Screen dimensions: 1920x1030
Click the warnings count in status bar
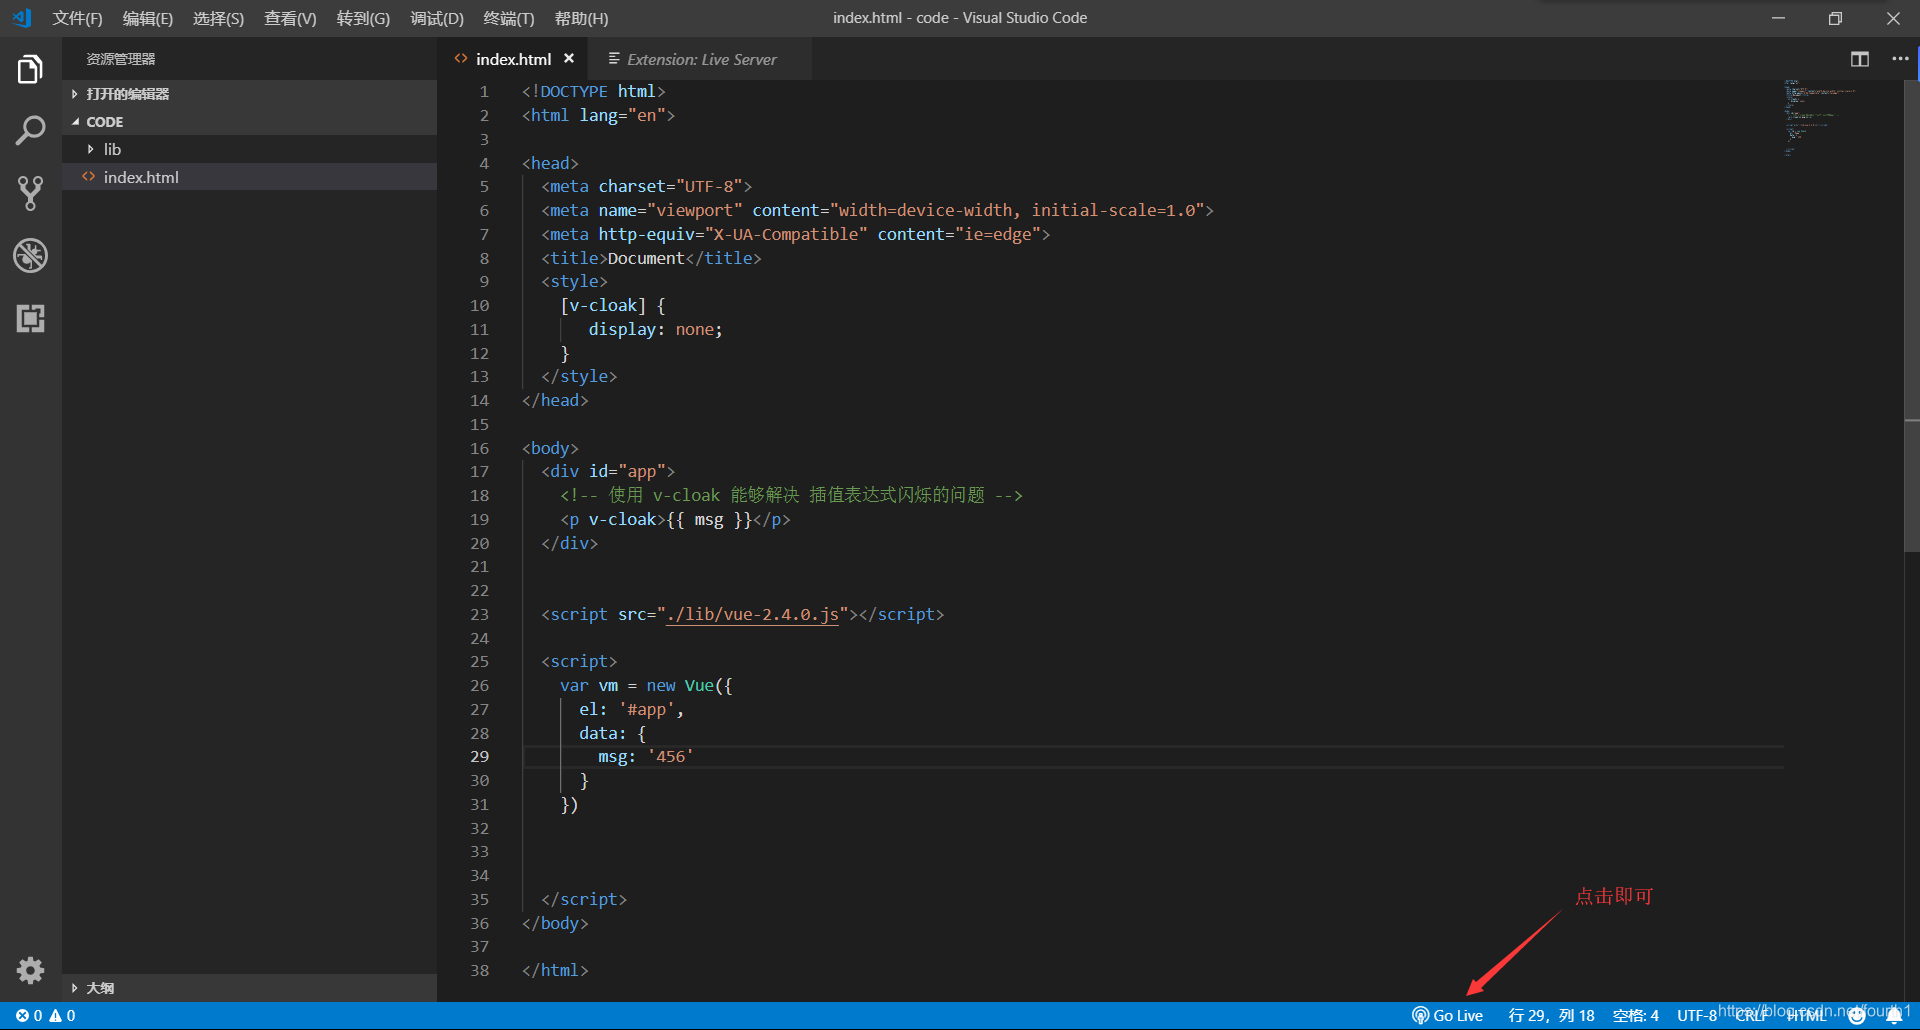[62, 1015]
